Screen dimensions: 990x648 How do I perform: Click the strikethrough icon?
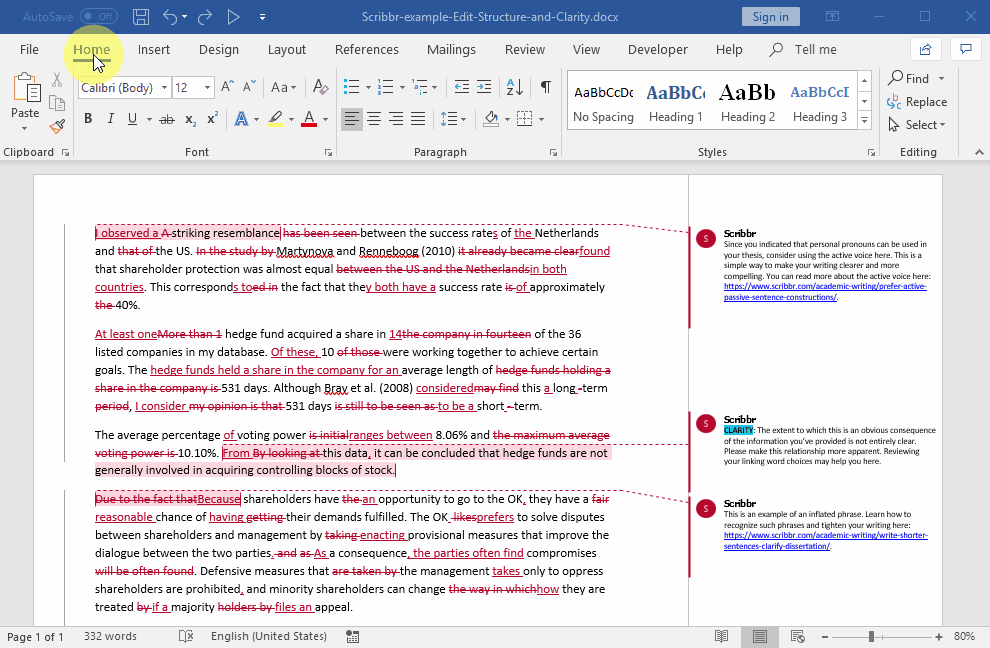click(166, 119)
